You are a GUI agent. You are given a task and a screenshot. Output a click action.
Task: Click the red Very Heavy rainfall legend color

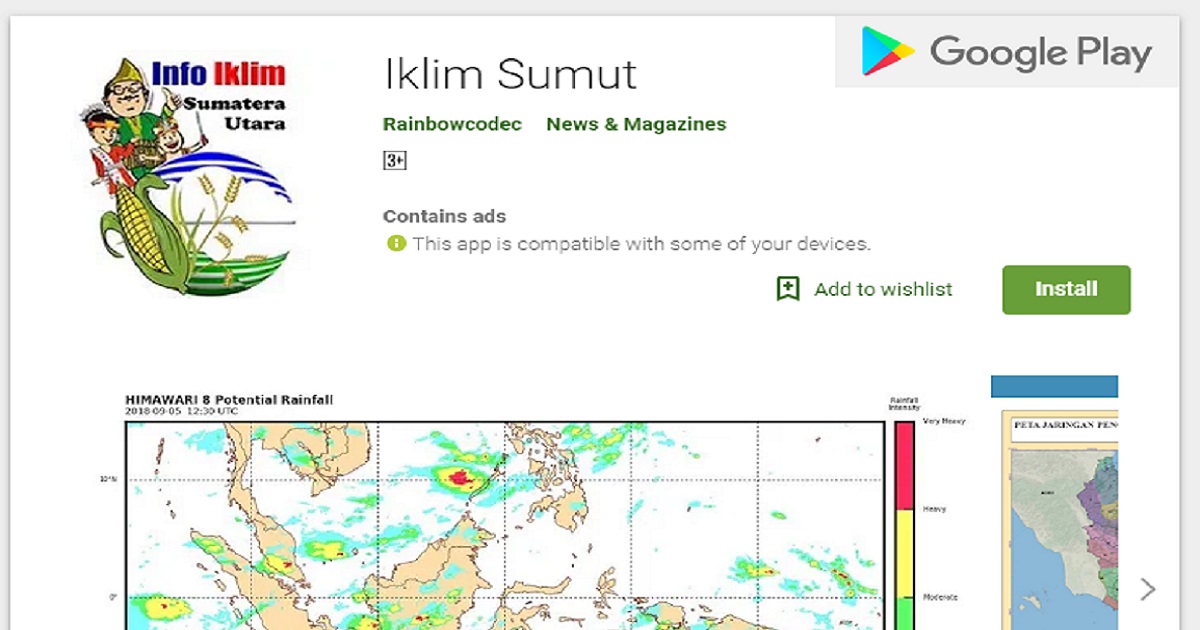(904, 466)
